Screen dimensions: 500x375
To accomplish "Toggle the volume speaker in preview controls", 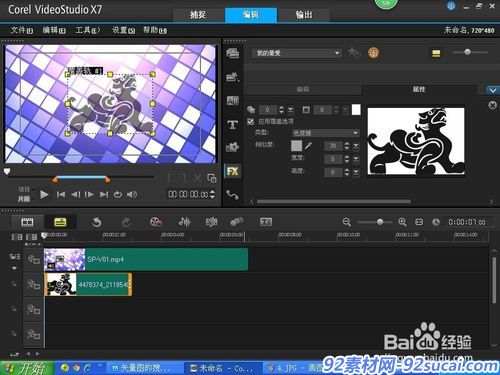I will click(132, 194).
